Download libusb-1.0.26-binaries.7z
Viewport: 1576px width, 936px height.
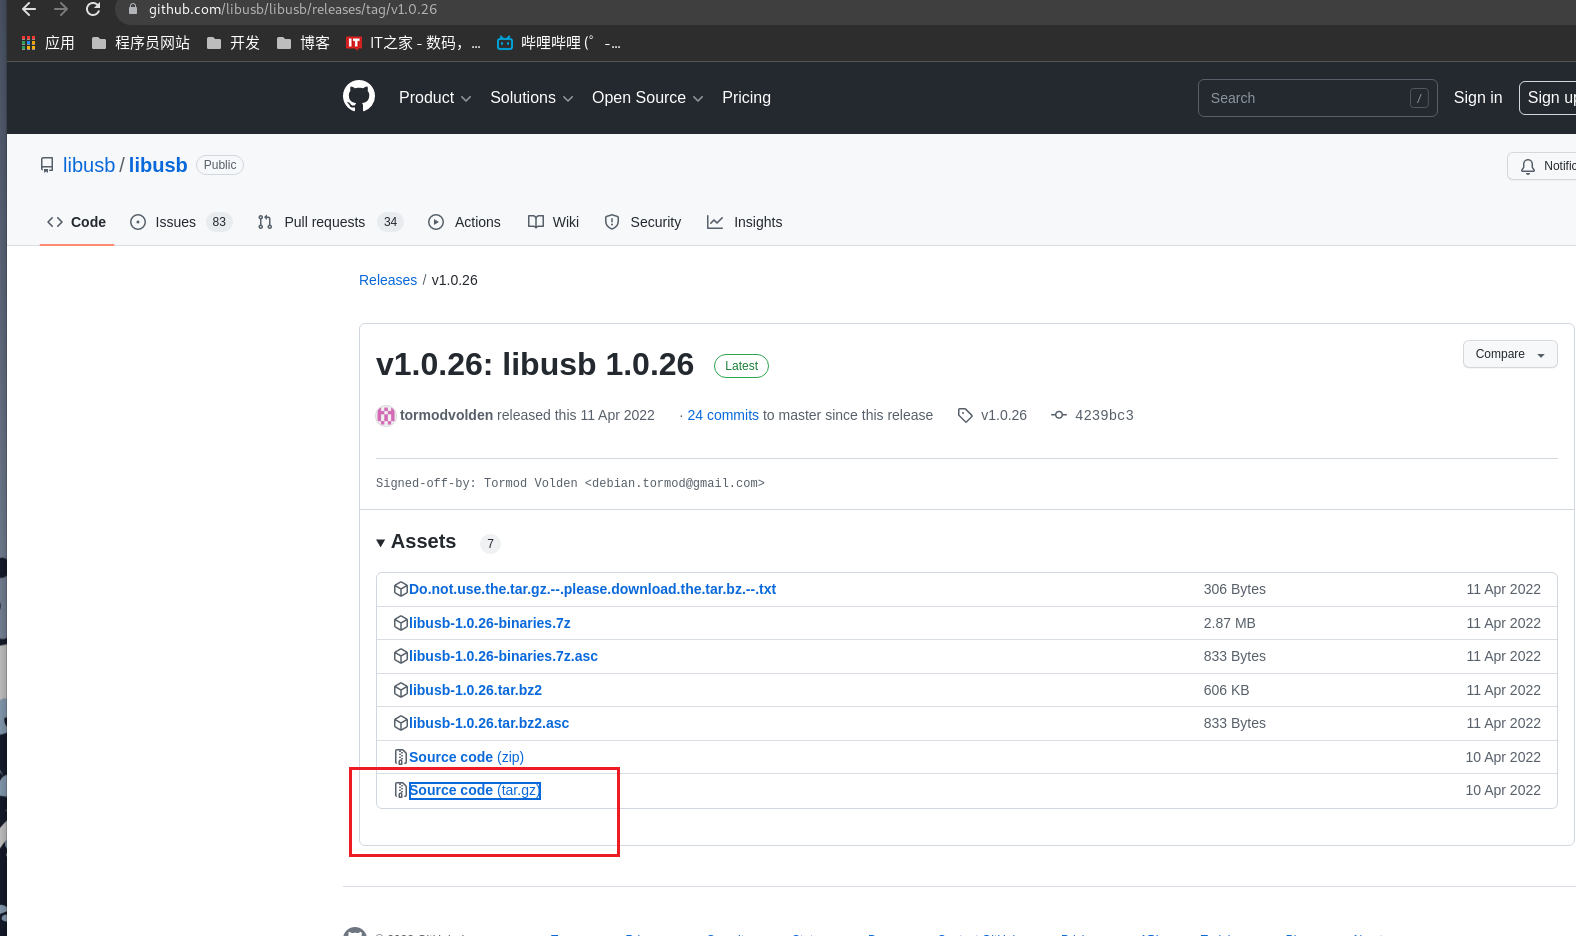click(490, 623)
